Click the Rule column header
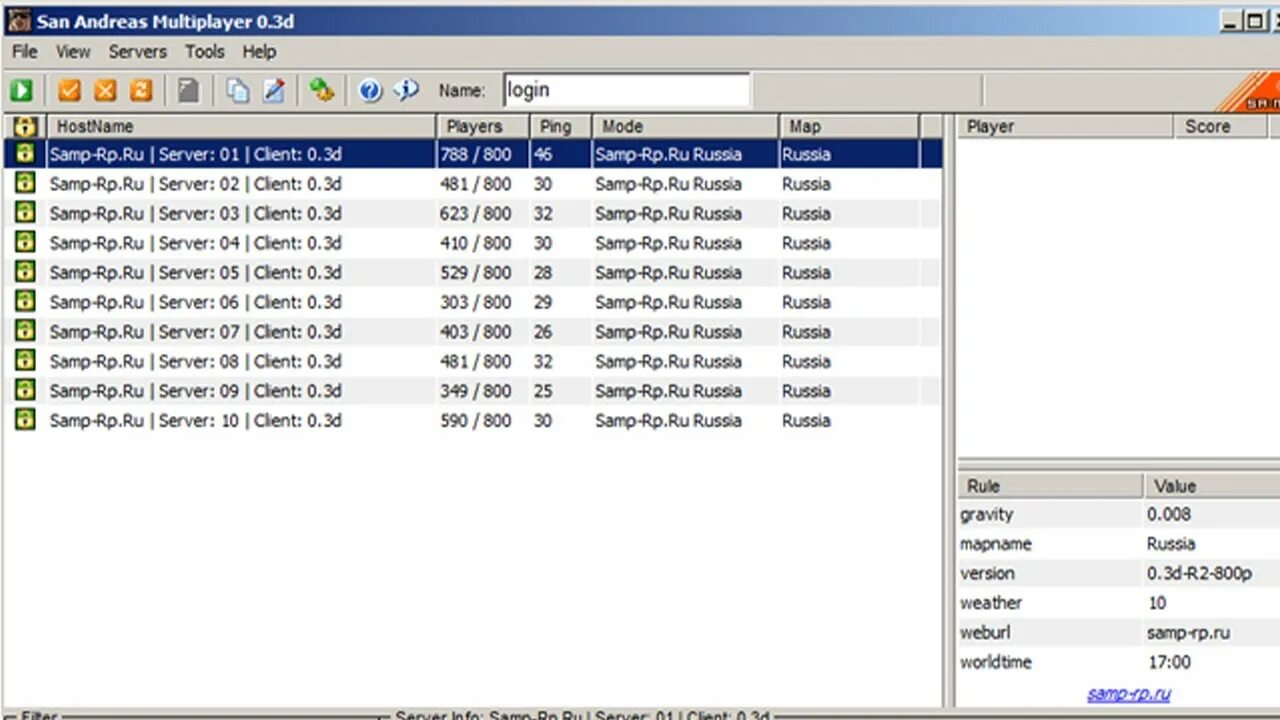Screen dimensions: 1280x720 pyautogui.click(x=1050, y=486)
